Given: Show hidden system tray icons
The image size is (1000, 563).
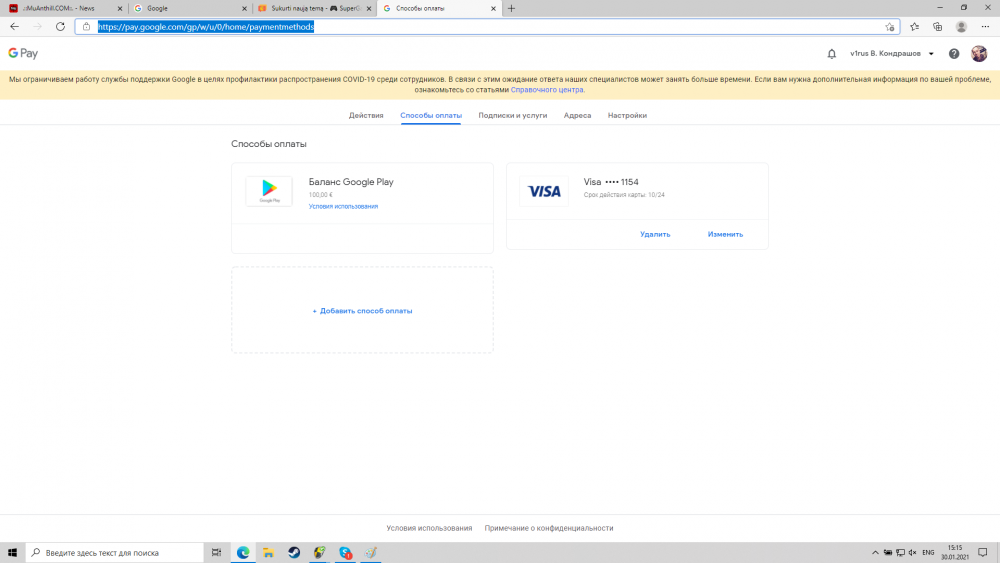Looking at the screenshot, I should pyautogui.click(x=875, y=553).
